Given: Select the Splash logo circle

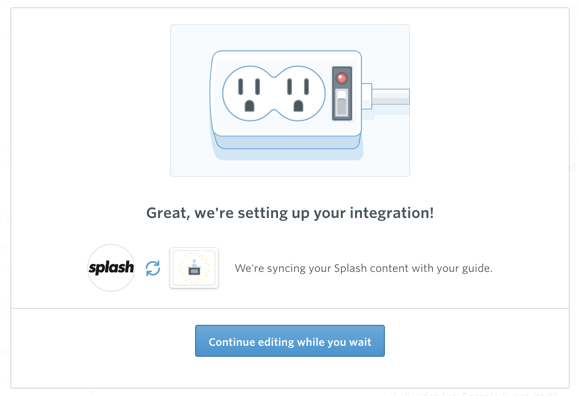Looking at the screenshot, I should pos(111,268).
